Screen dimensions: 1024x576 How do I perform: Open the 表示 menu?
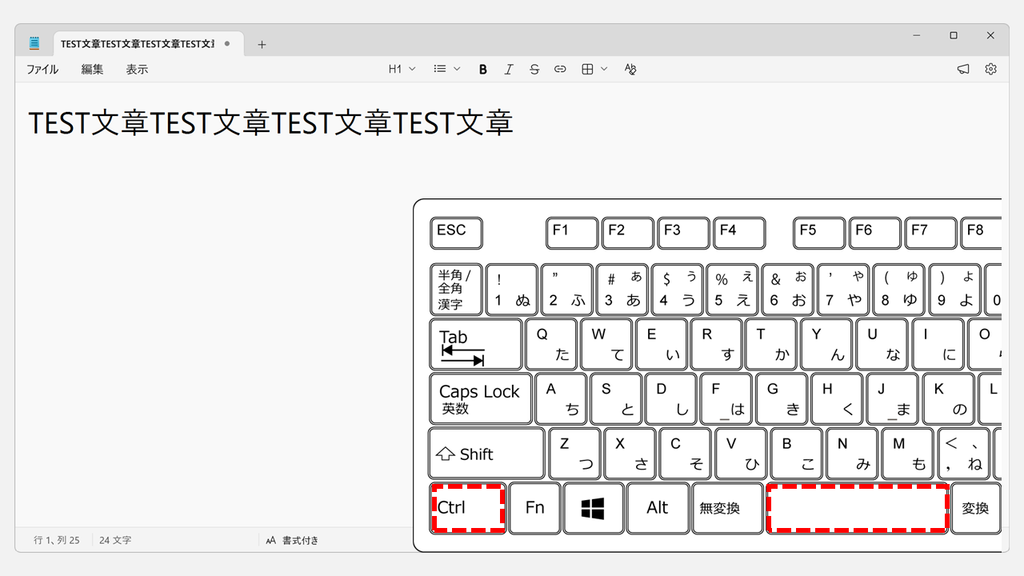tap(137, 69)
